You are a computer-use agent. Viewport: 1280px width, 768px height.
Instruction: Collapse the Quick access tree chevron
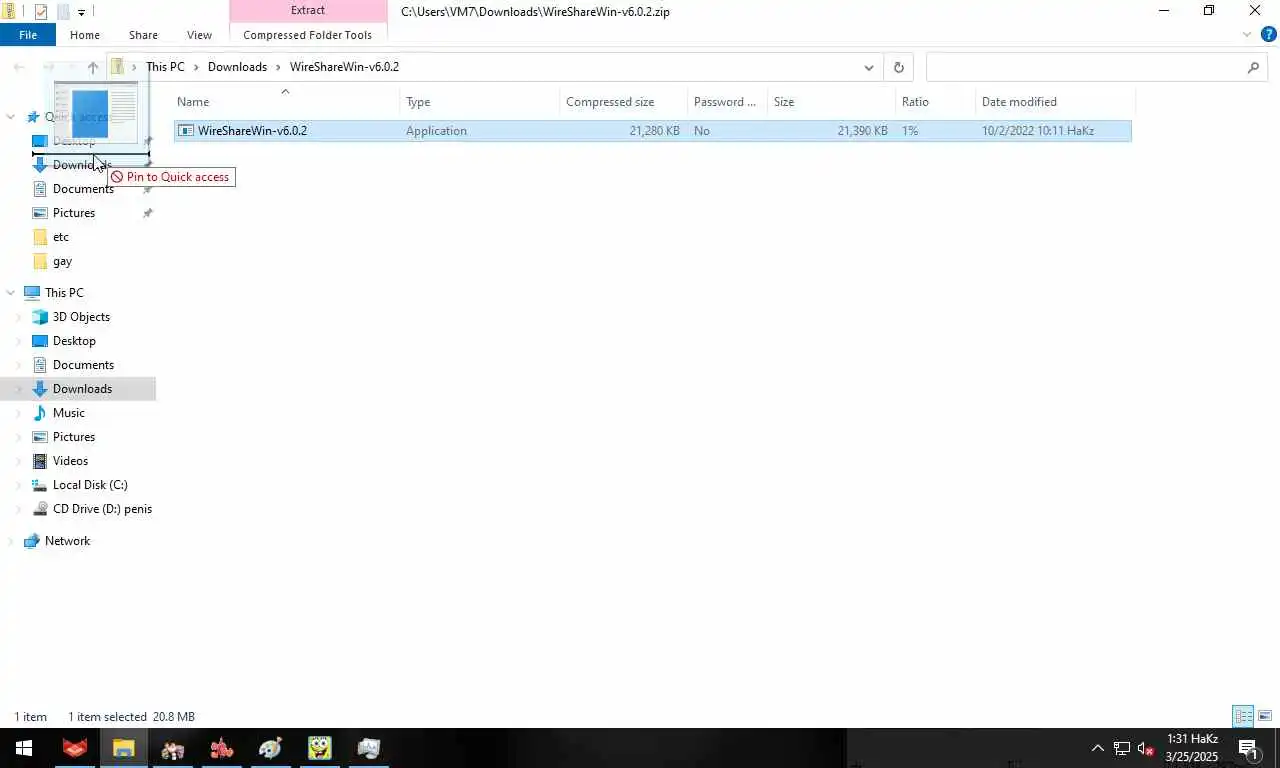(x=11, y=117)
